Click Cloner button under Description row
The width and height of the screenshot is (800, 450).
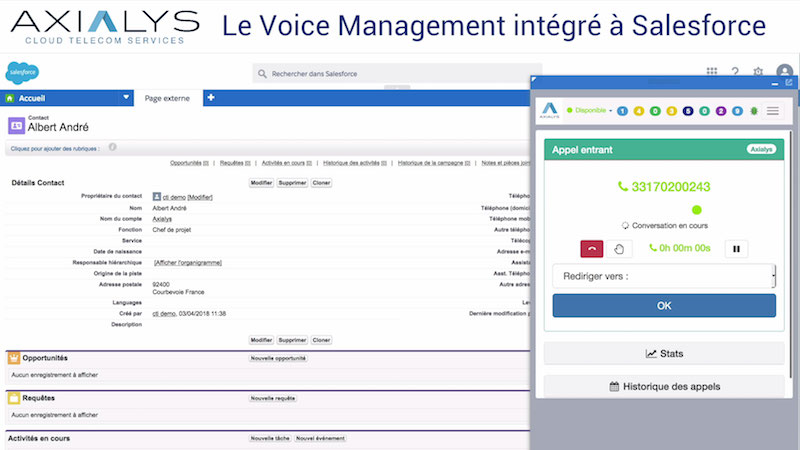tap(321, 340)
